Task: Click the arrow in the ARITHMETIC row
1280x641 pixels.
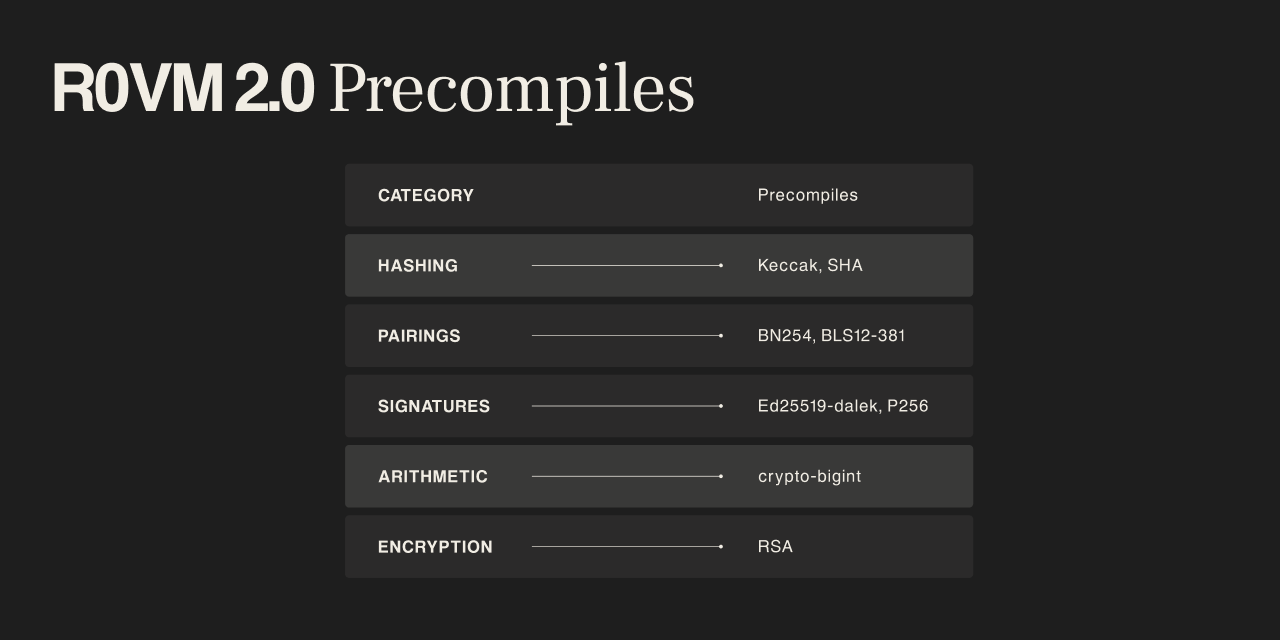Action: coord(627,477)
